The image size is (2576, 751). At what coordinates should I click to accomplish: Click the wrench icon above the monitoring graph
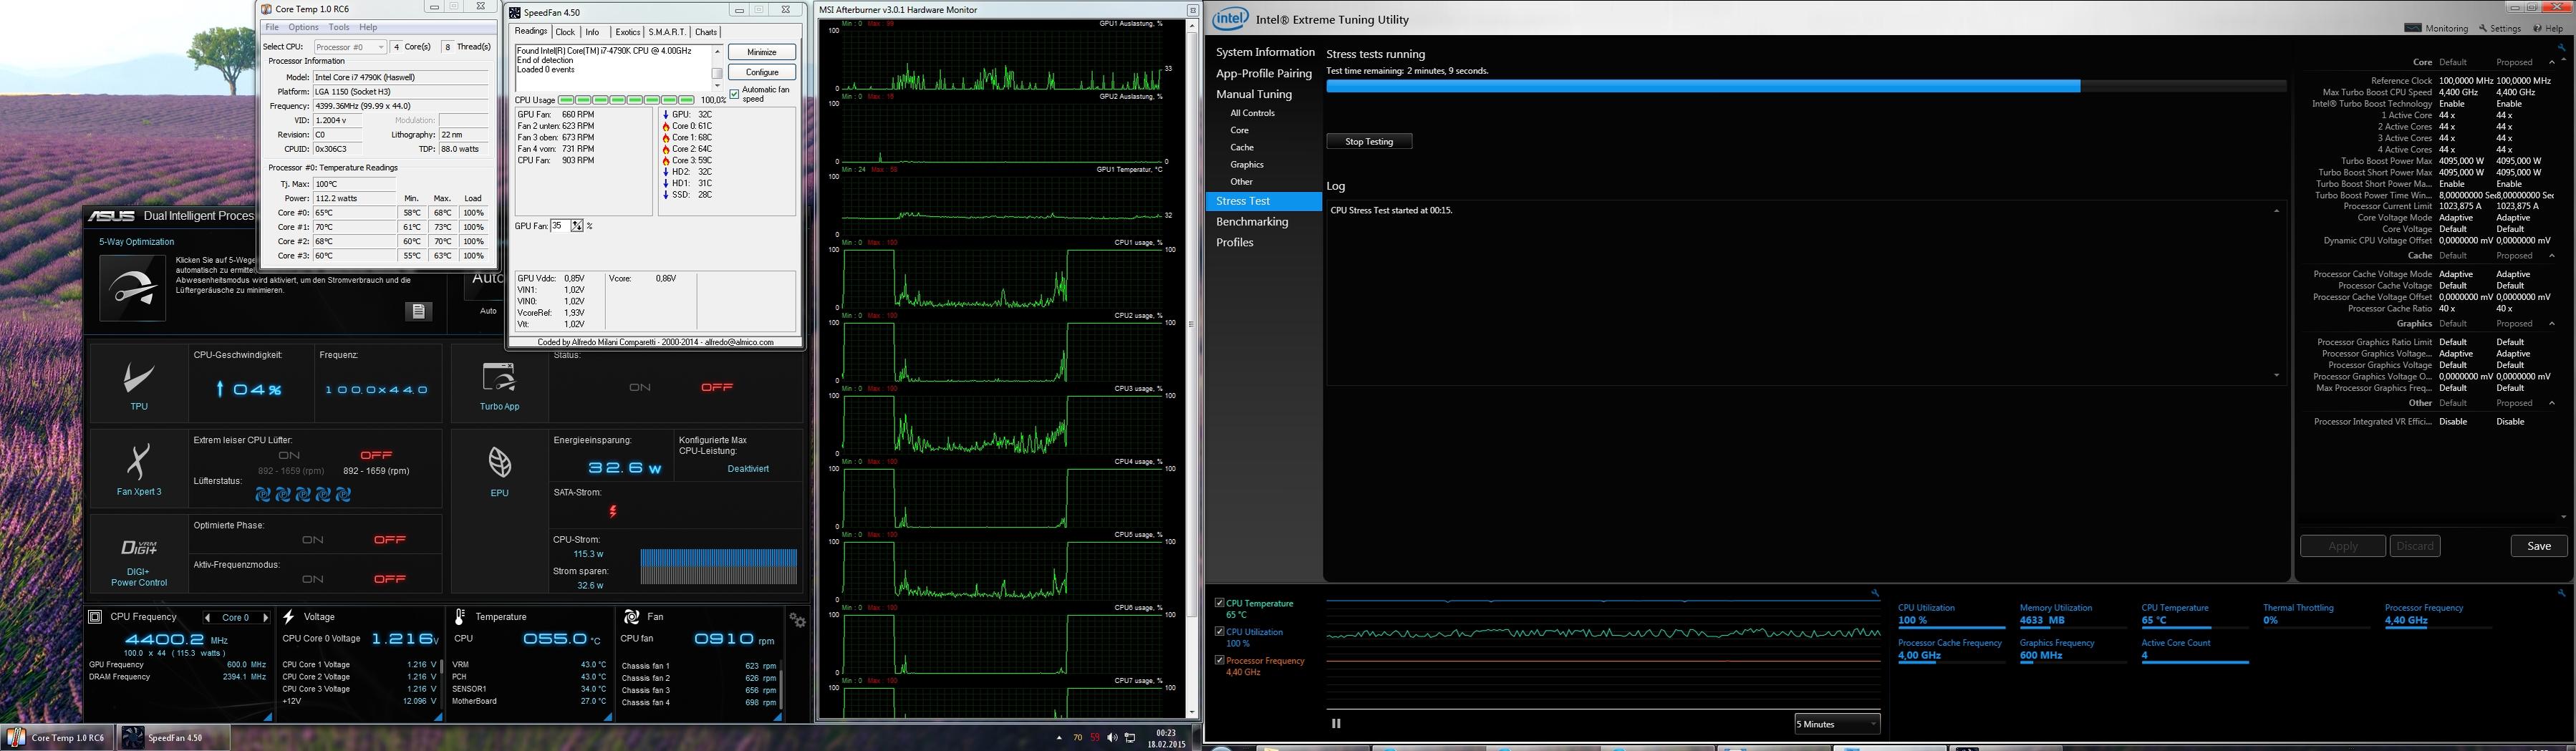coord(1875,593)
